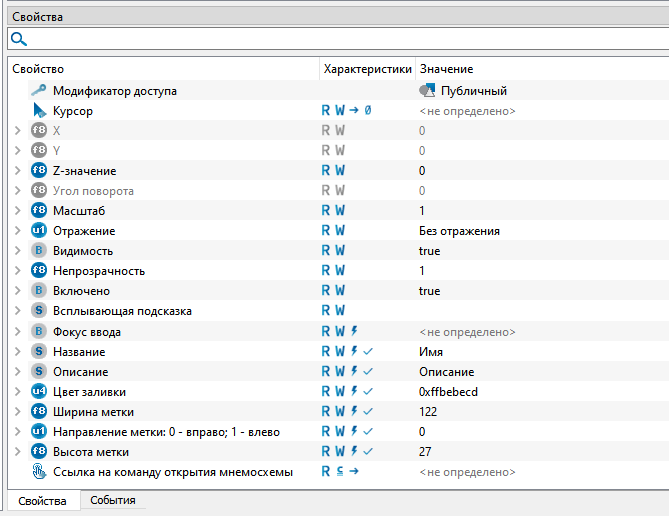Click inside the property search field
Image resolution: width=669 pixels, height=516 pixels.
click(x=340, y=39)
